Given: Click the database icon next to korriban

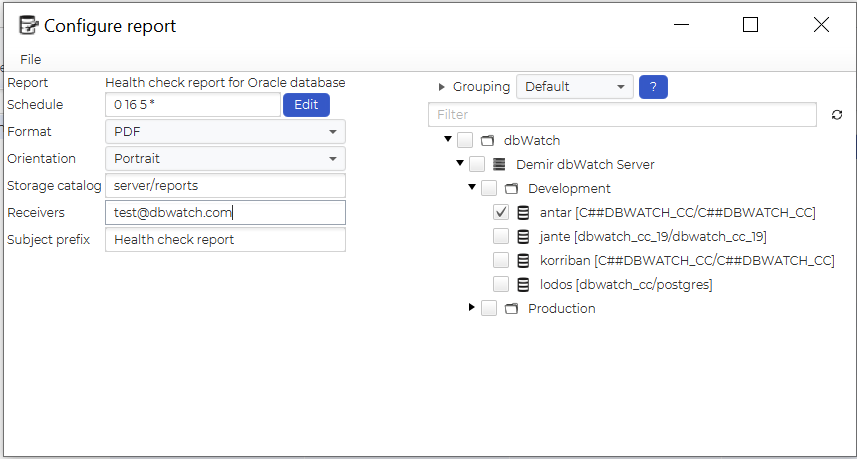Looking at the screenshot, I should click(523, 261).
